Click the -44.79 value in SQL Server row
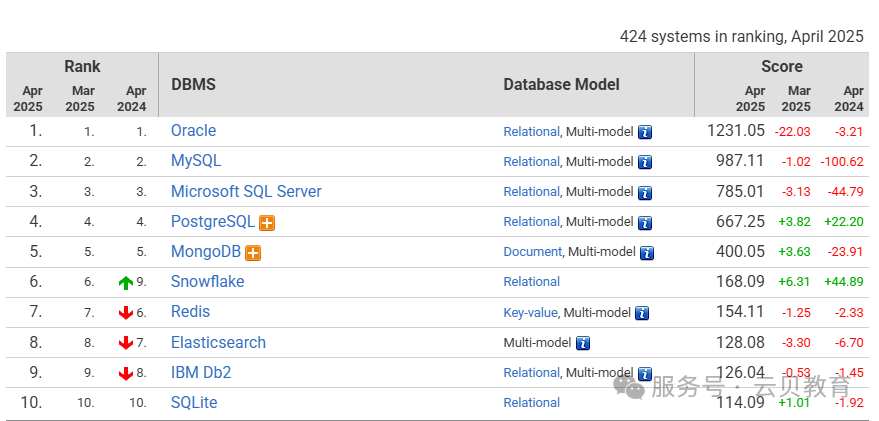The height and width of the screenshot is (421, 879). (845, 192)
